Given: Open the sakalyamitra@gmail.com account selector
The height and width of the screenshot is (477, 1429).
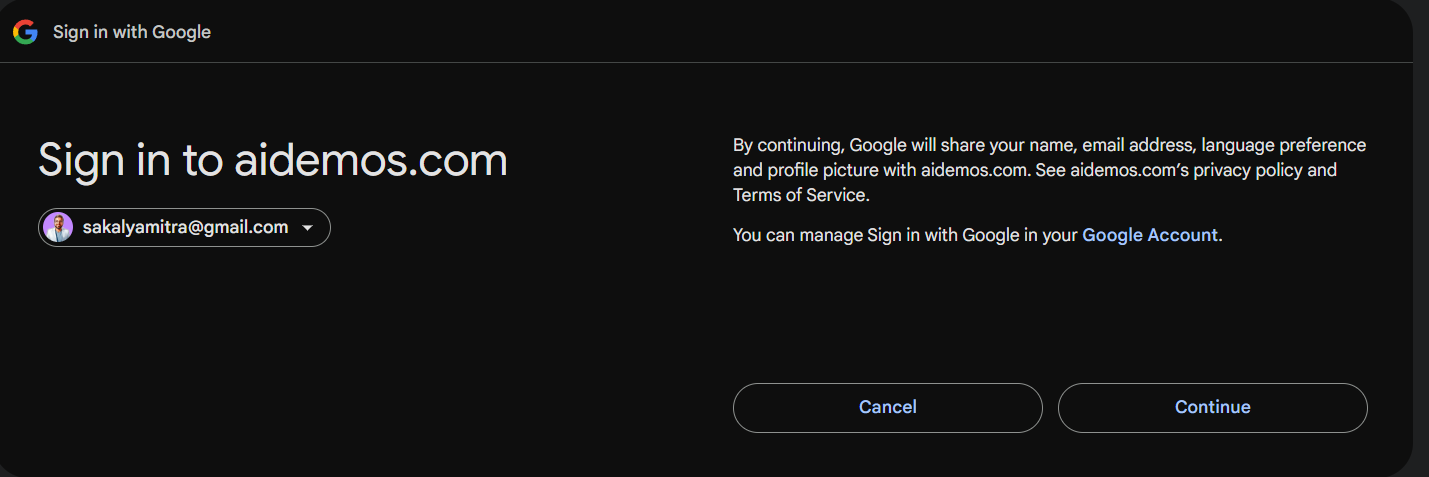Looking at the screenshot, I should [x=184, y=227].
